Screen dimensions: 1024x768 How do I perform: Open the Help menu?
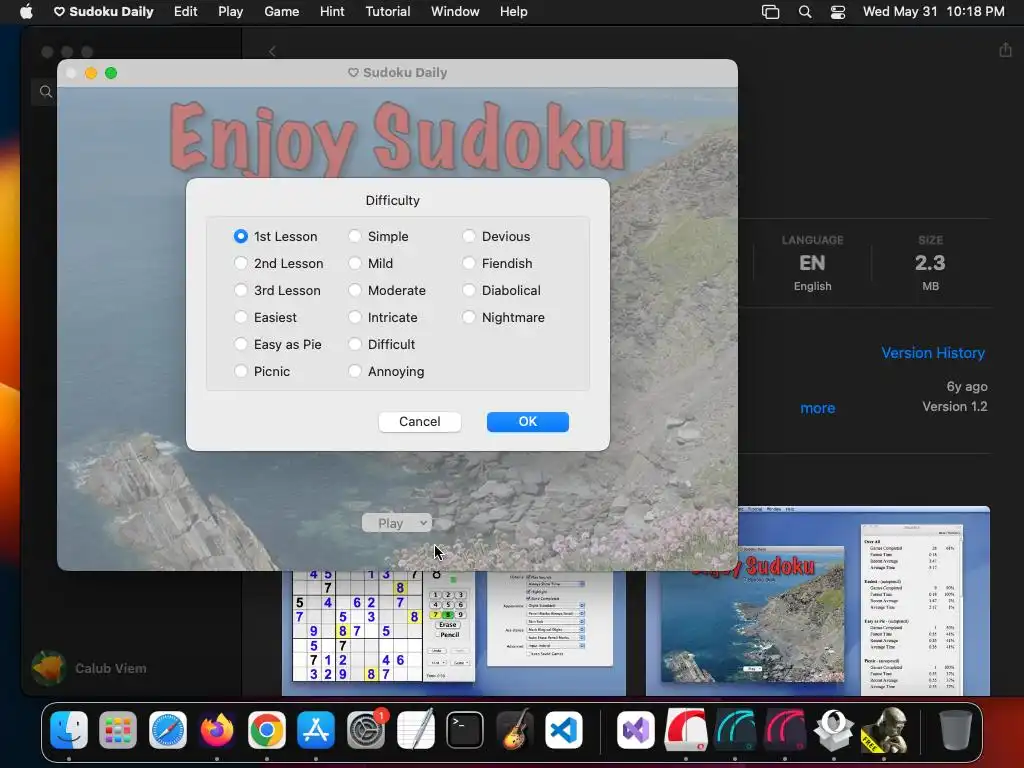[513, 12]
